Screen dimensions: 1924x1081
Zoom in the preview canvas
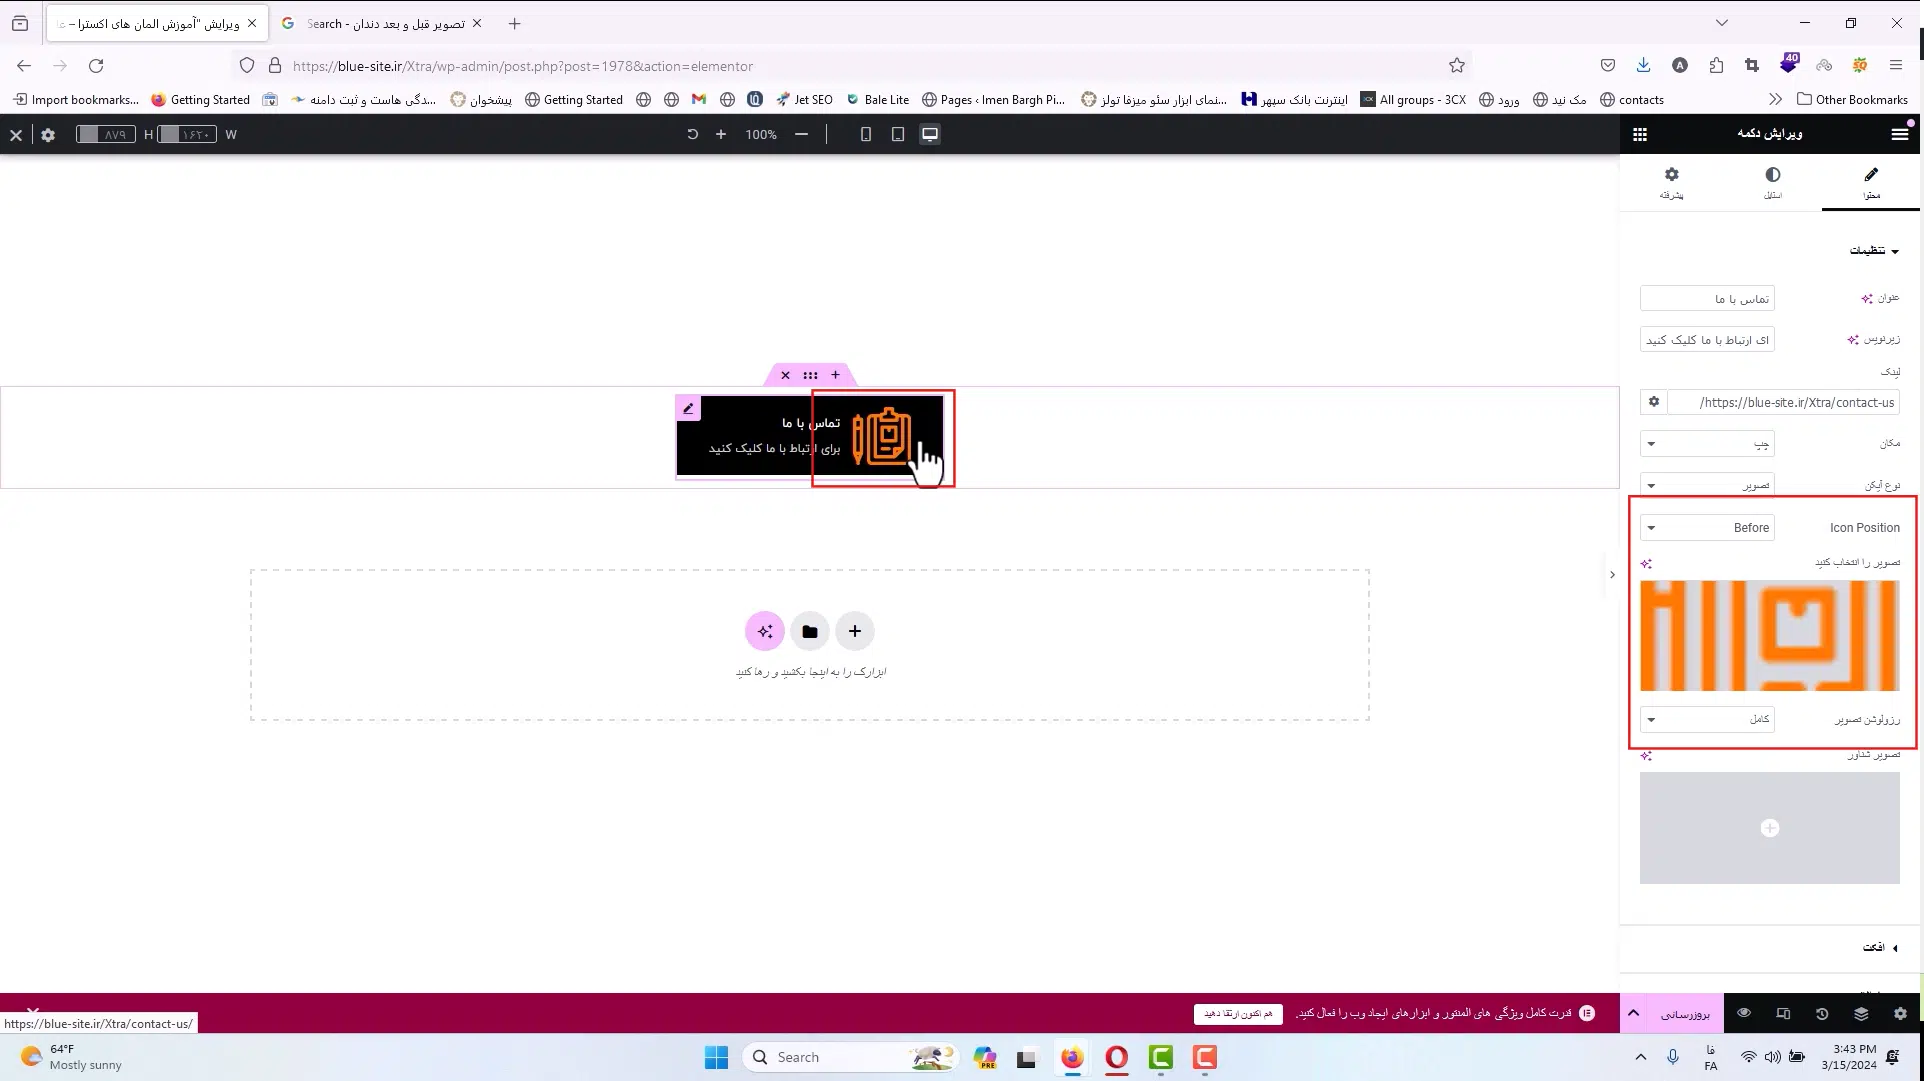coord(721,134)
